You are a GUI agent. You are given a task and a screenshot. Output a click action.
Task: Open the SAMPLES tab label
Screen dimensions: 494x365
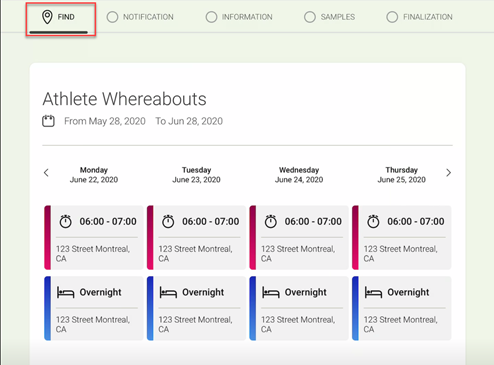338,17
